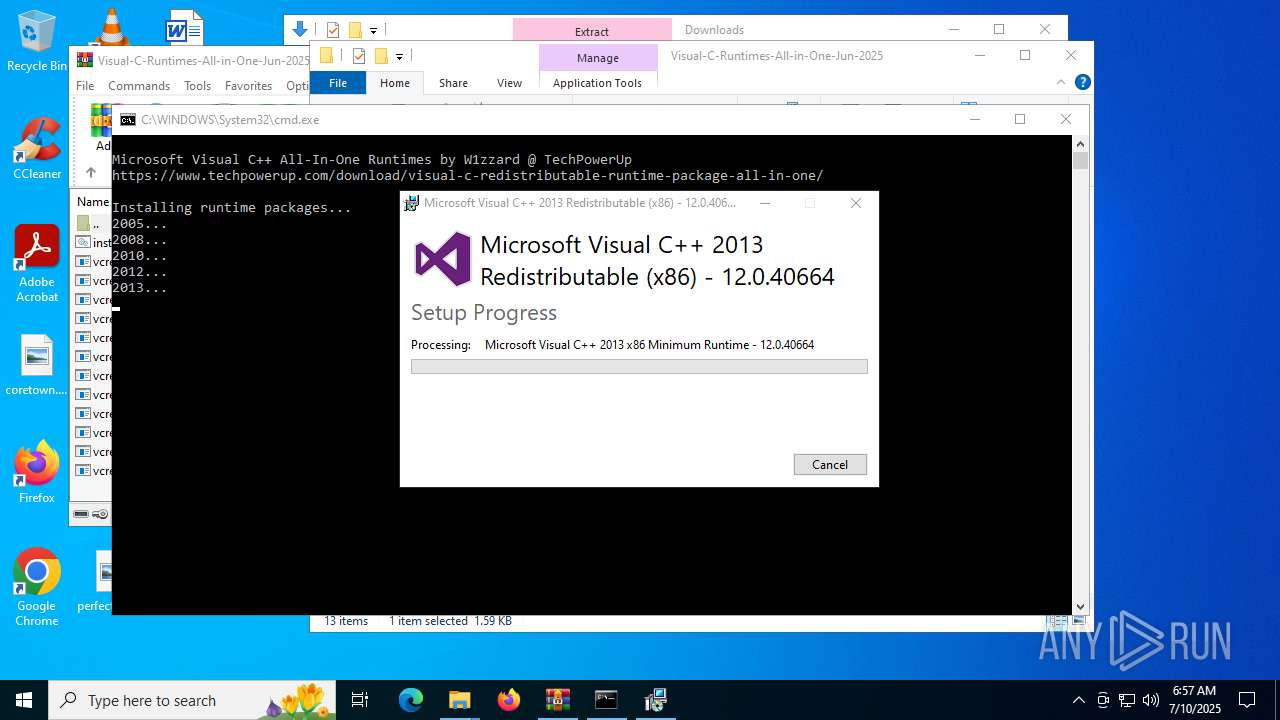Launch Firefox from desktop
This screenshot has height=720, width=1280.
tap(37, 473)
